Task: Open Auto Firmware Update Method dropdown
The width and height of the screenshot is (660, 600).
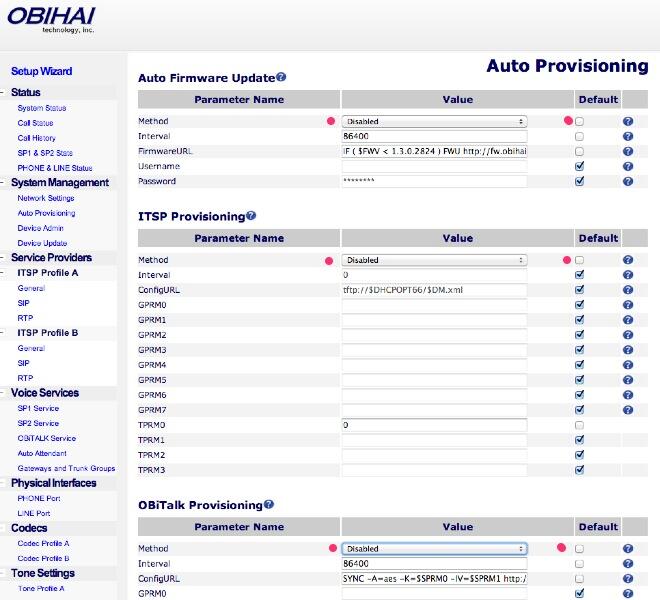Action: click(434, 121)
